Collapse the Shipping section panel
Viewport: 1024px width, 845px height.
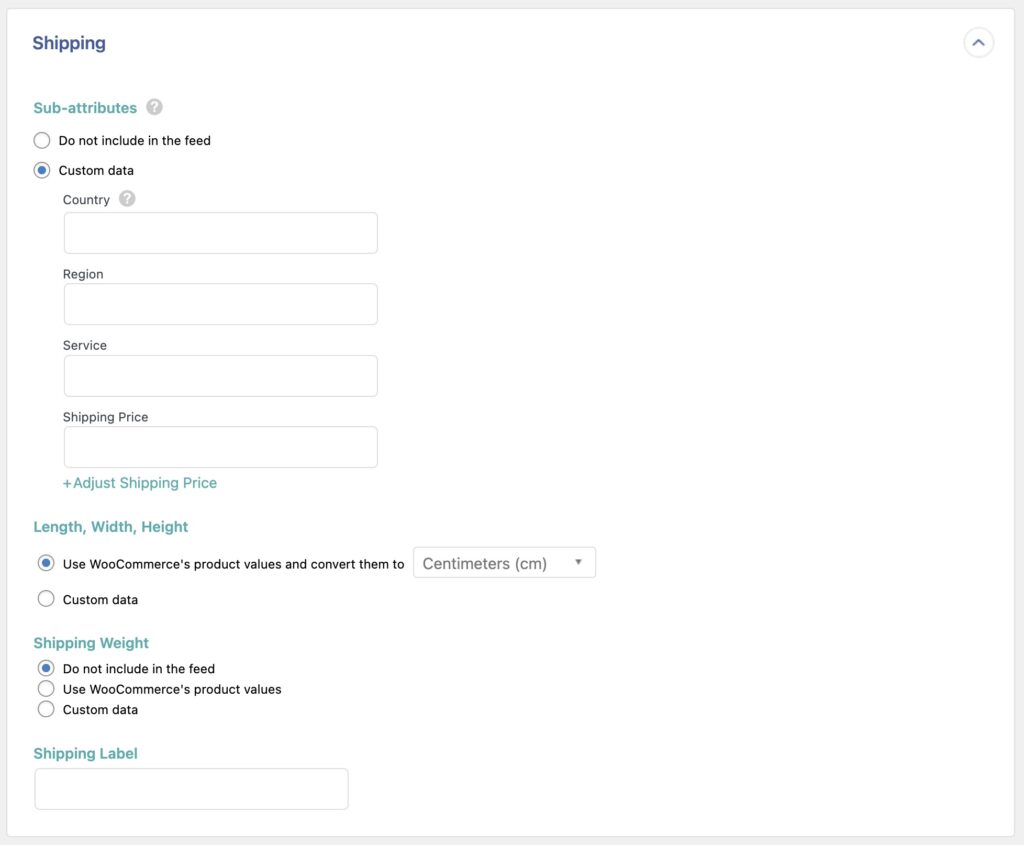(x=978, y=42)
